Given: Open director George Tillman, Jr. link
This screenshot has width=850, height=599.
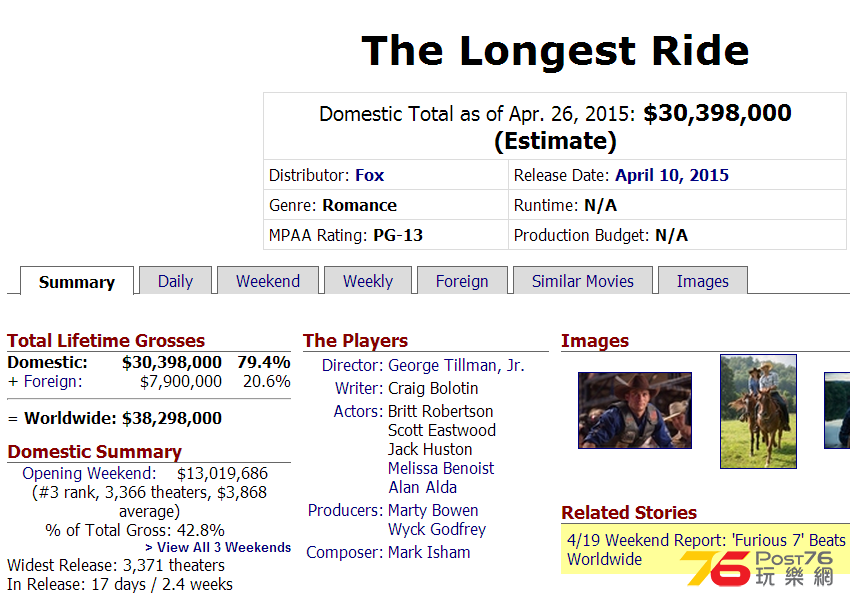Looking at the screenshot, I should 456,365.
